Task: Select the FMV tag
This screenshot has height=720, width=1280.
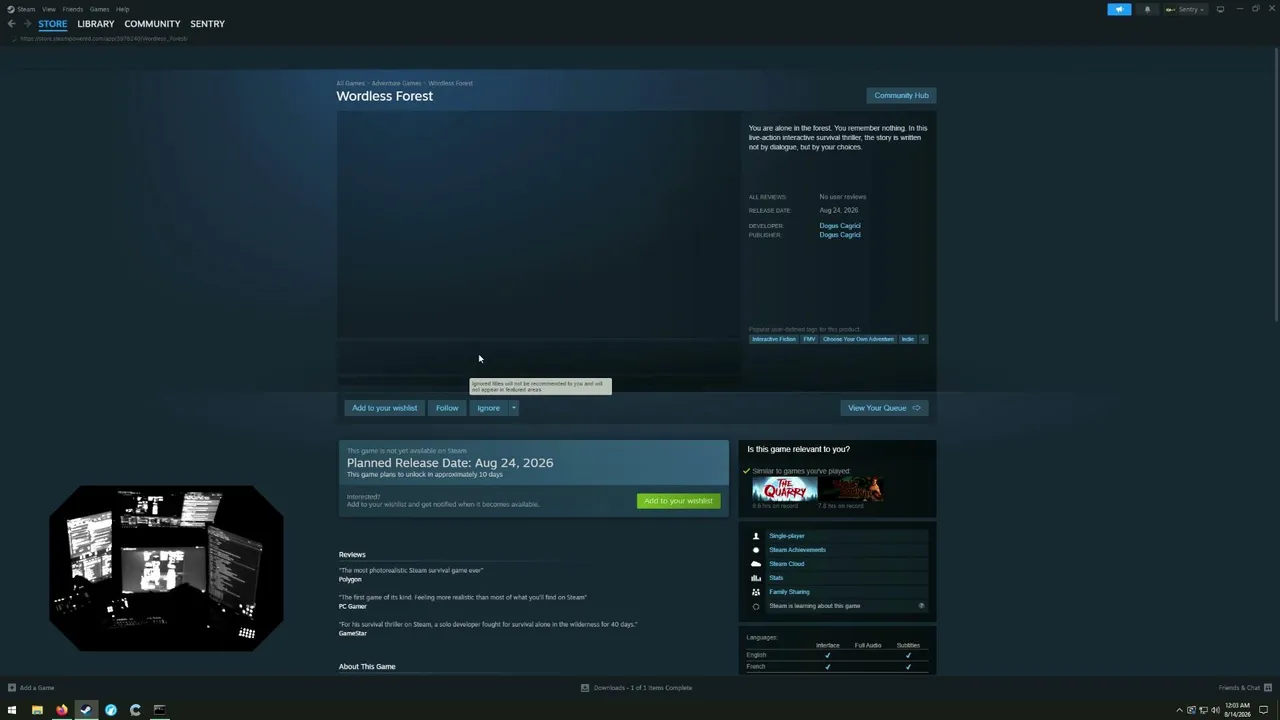Action: [x=809, y=339]
